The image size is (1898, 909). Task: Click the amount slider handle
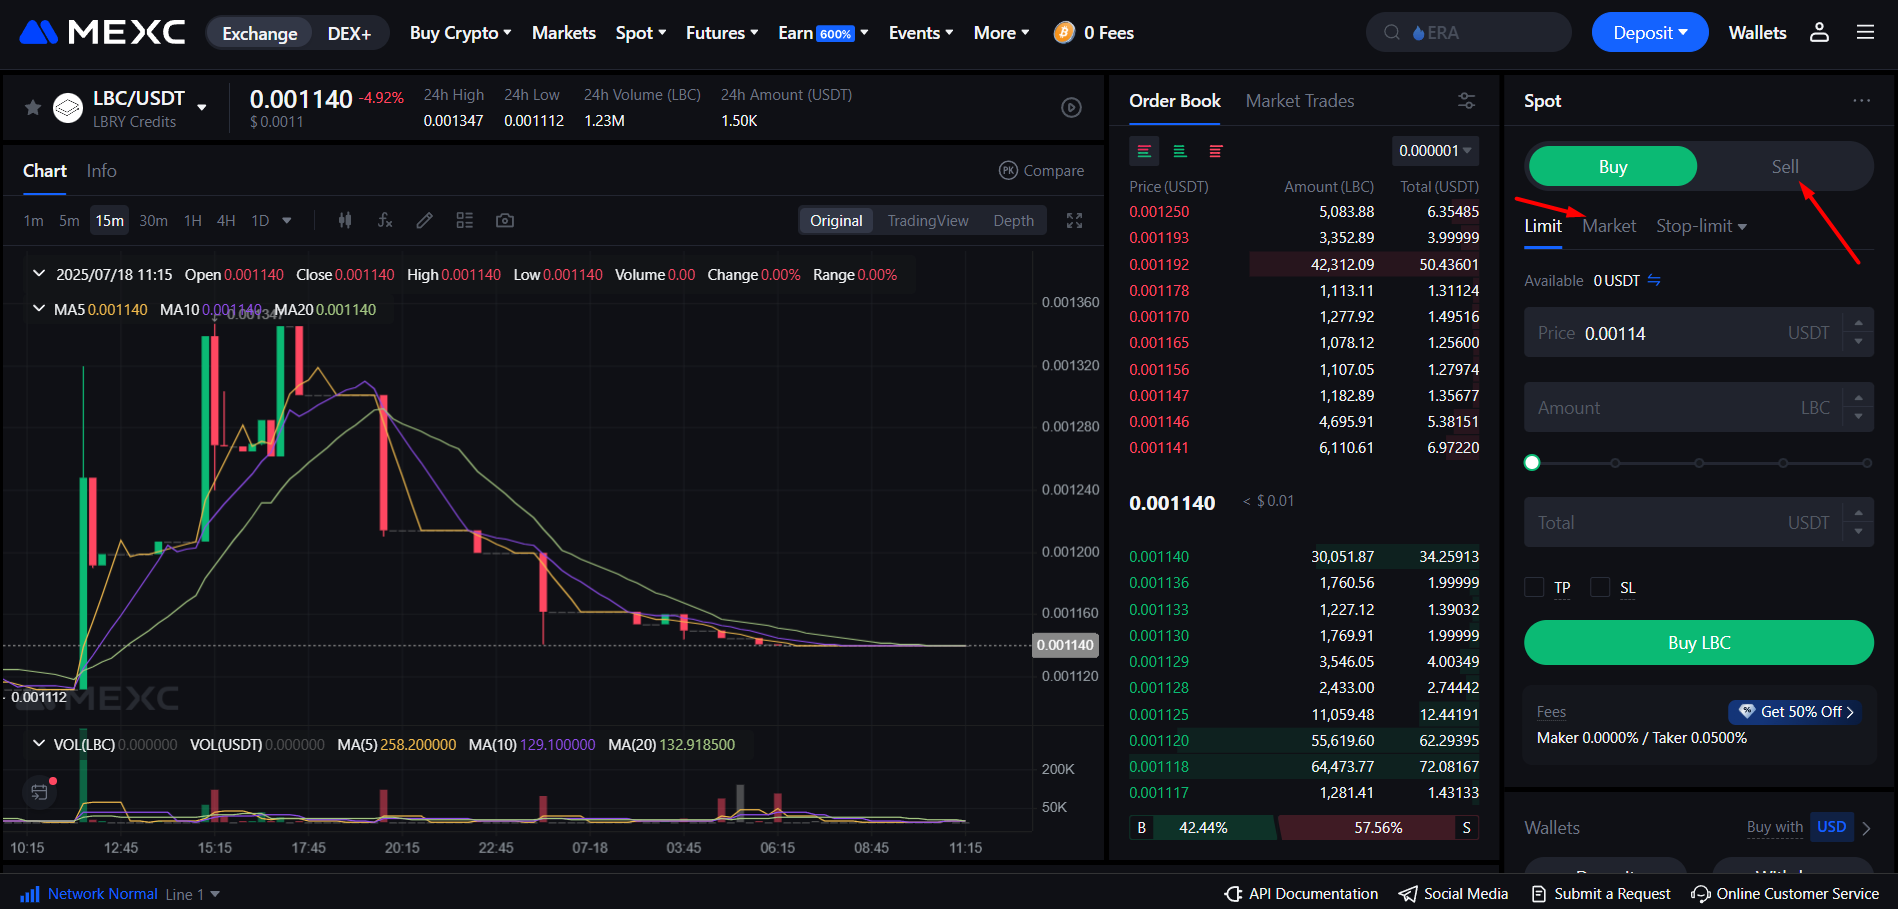[x=1532, y=463]
